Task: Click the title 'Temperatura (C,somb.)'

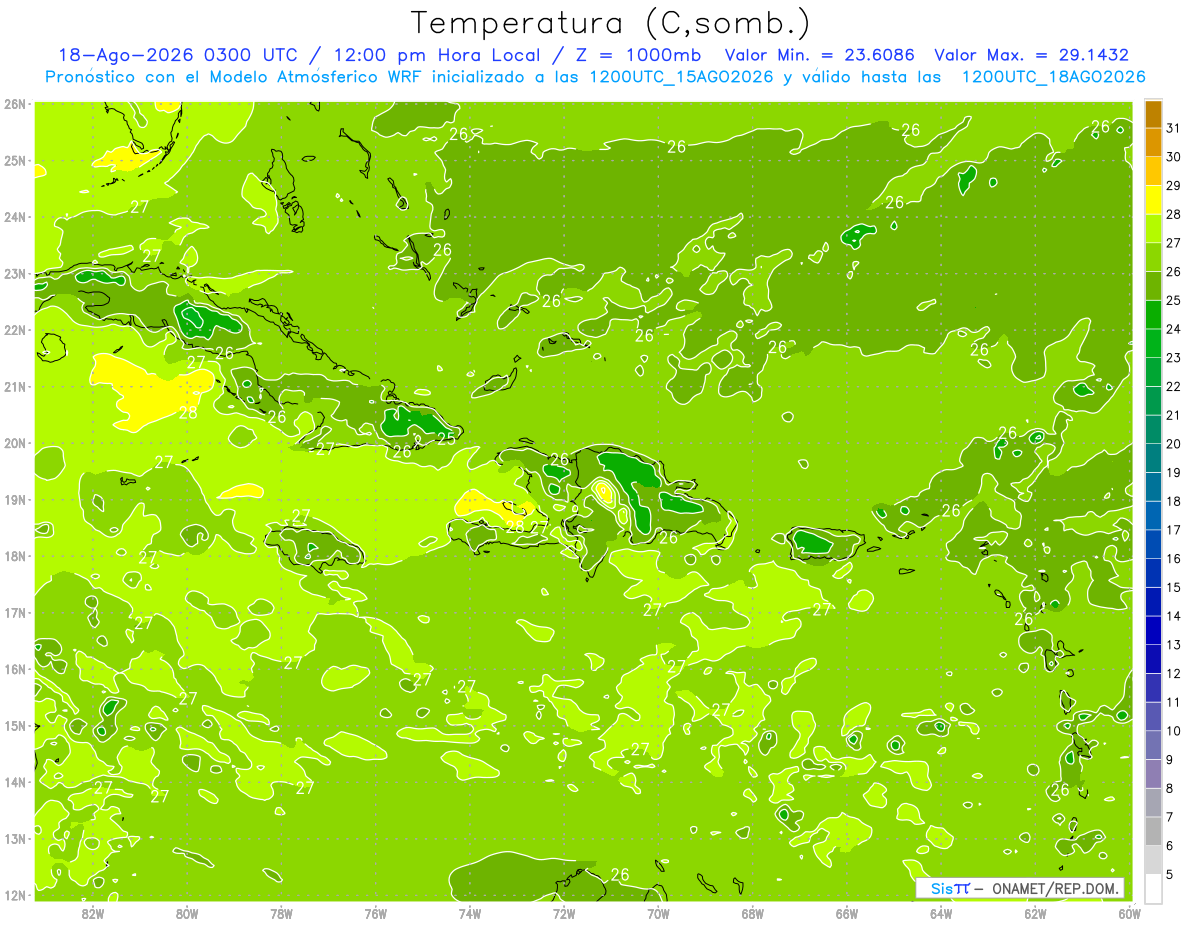Action: point(611,22)
